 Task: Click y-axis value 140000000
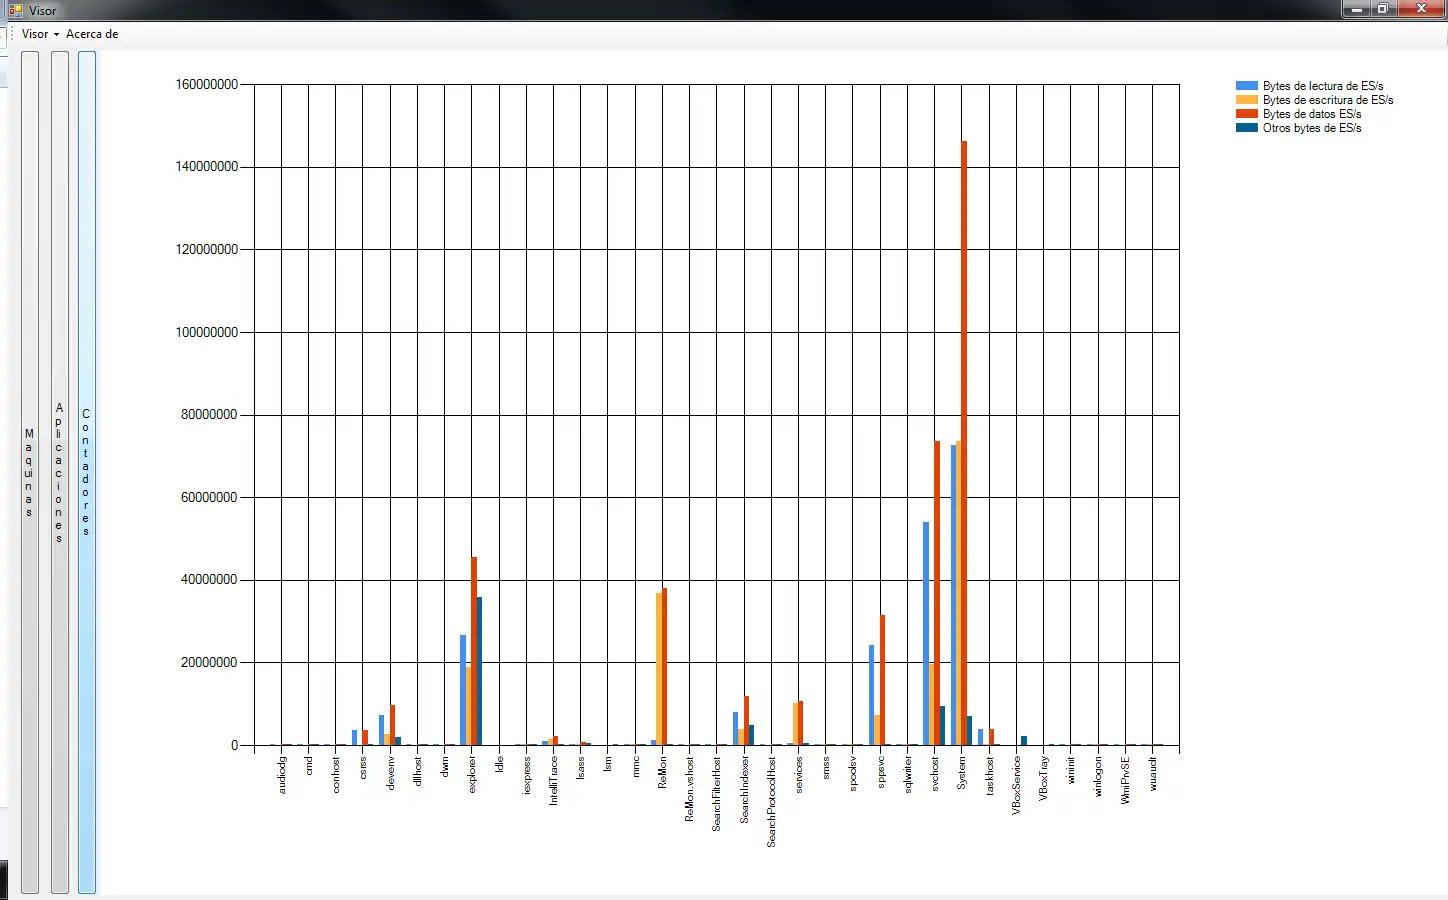click(x=207, y=167)
